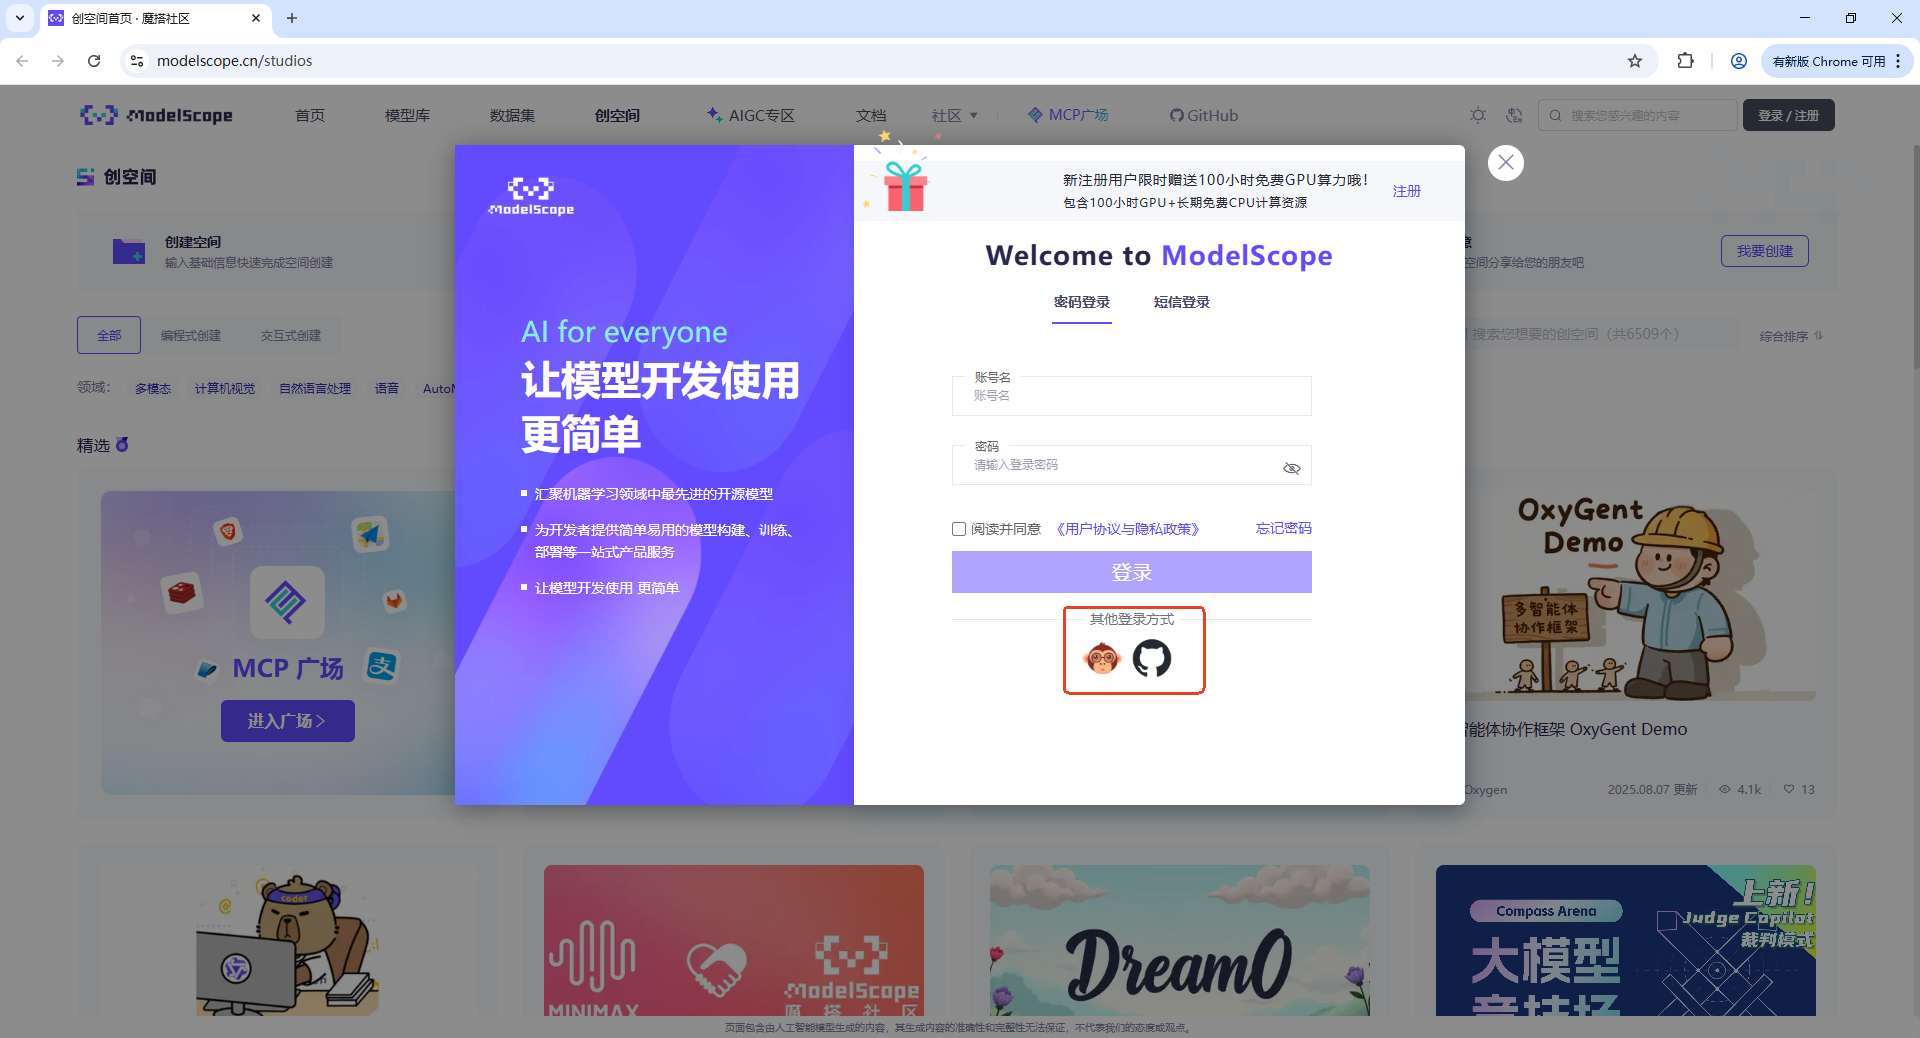The width and height of the screenshot is (1920, 1038).
Task: Select the 全部 filter tab
Action: pos(109,335)
